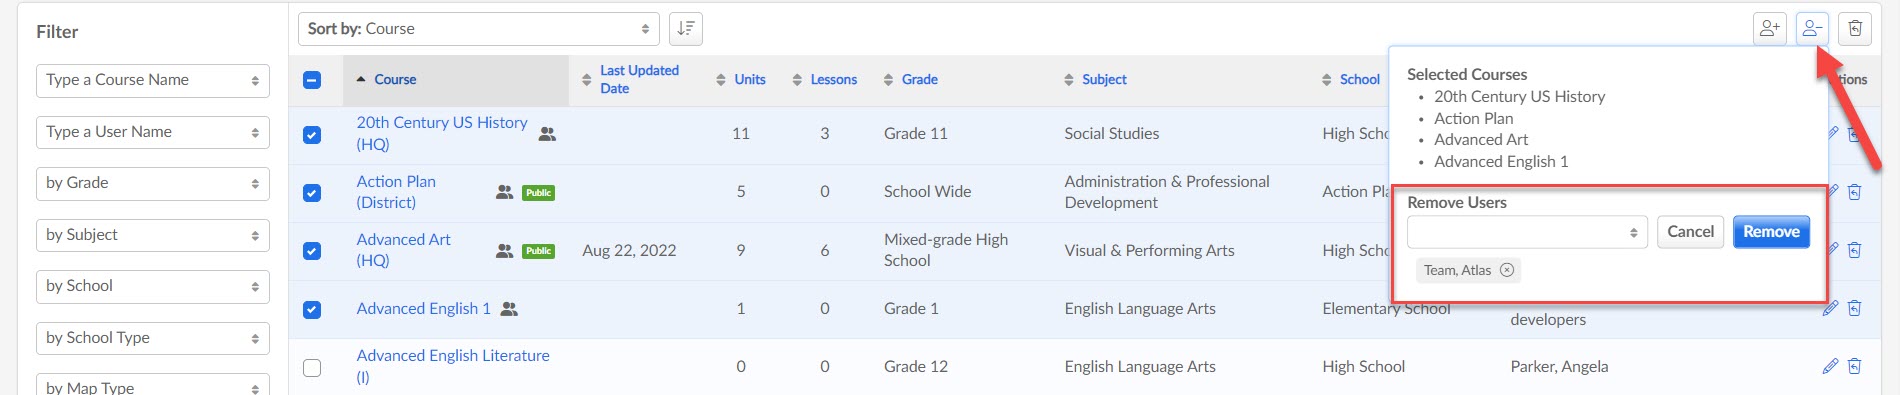The width and height of the screenshot is (1900, 395).
Task: Click the Cancel button in Remove Users
Action: (1690, 232)
